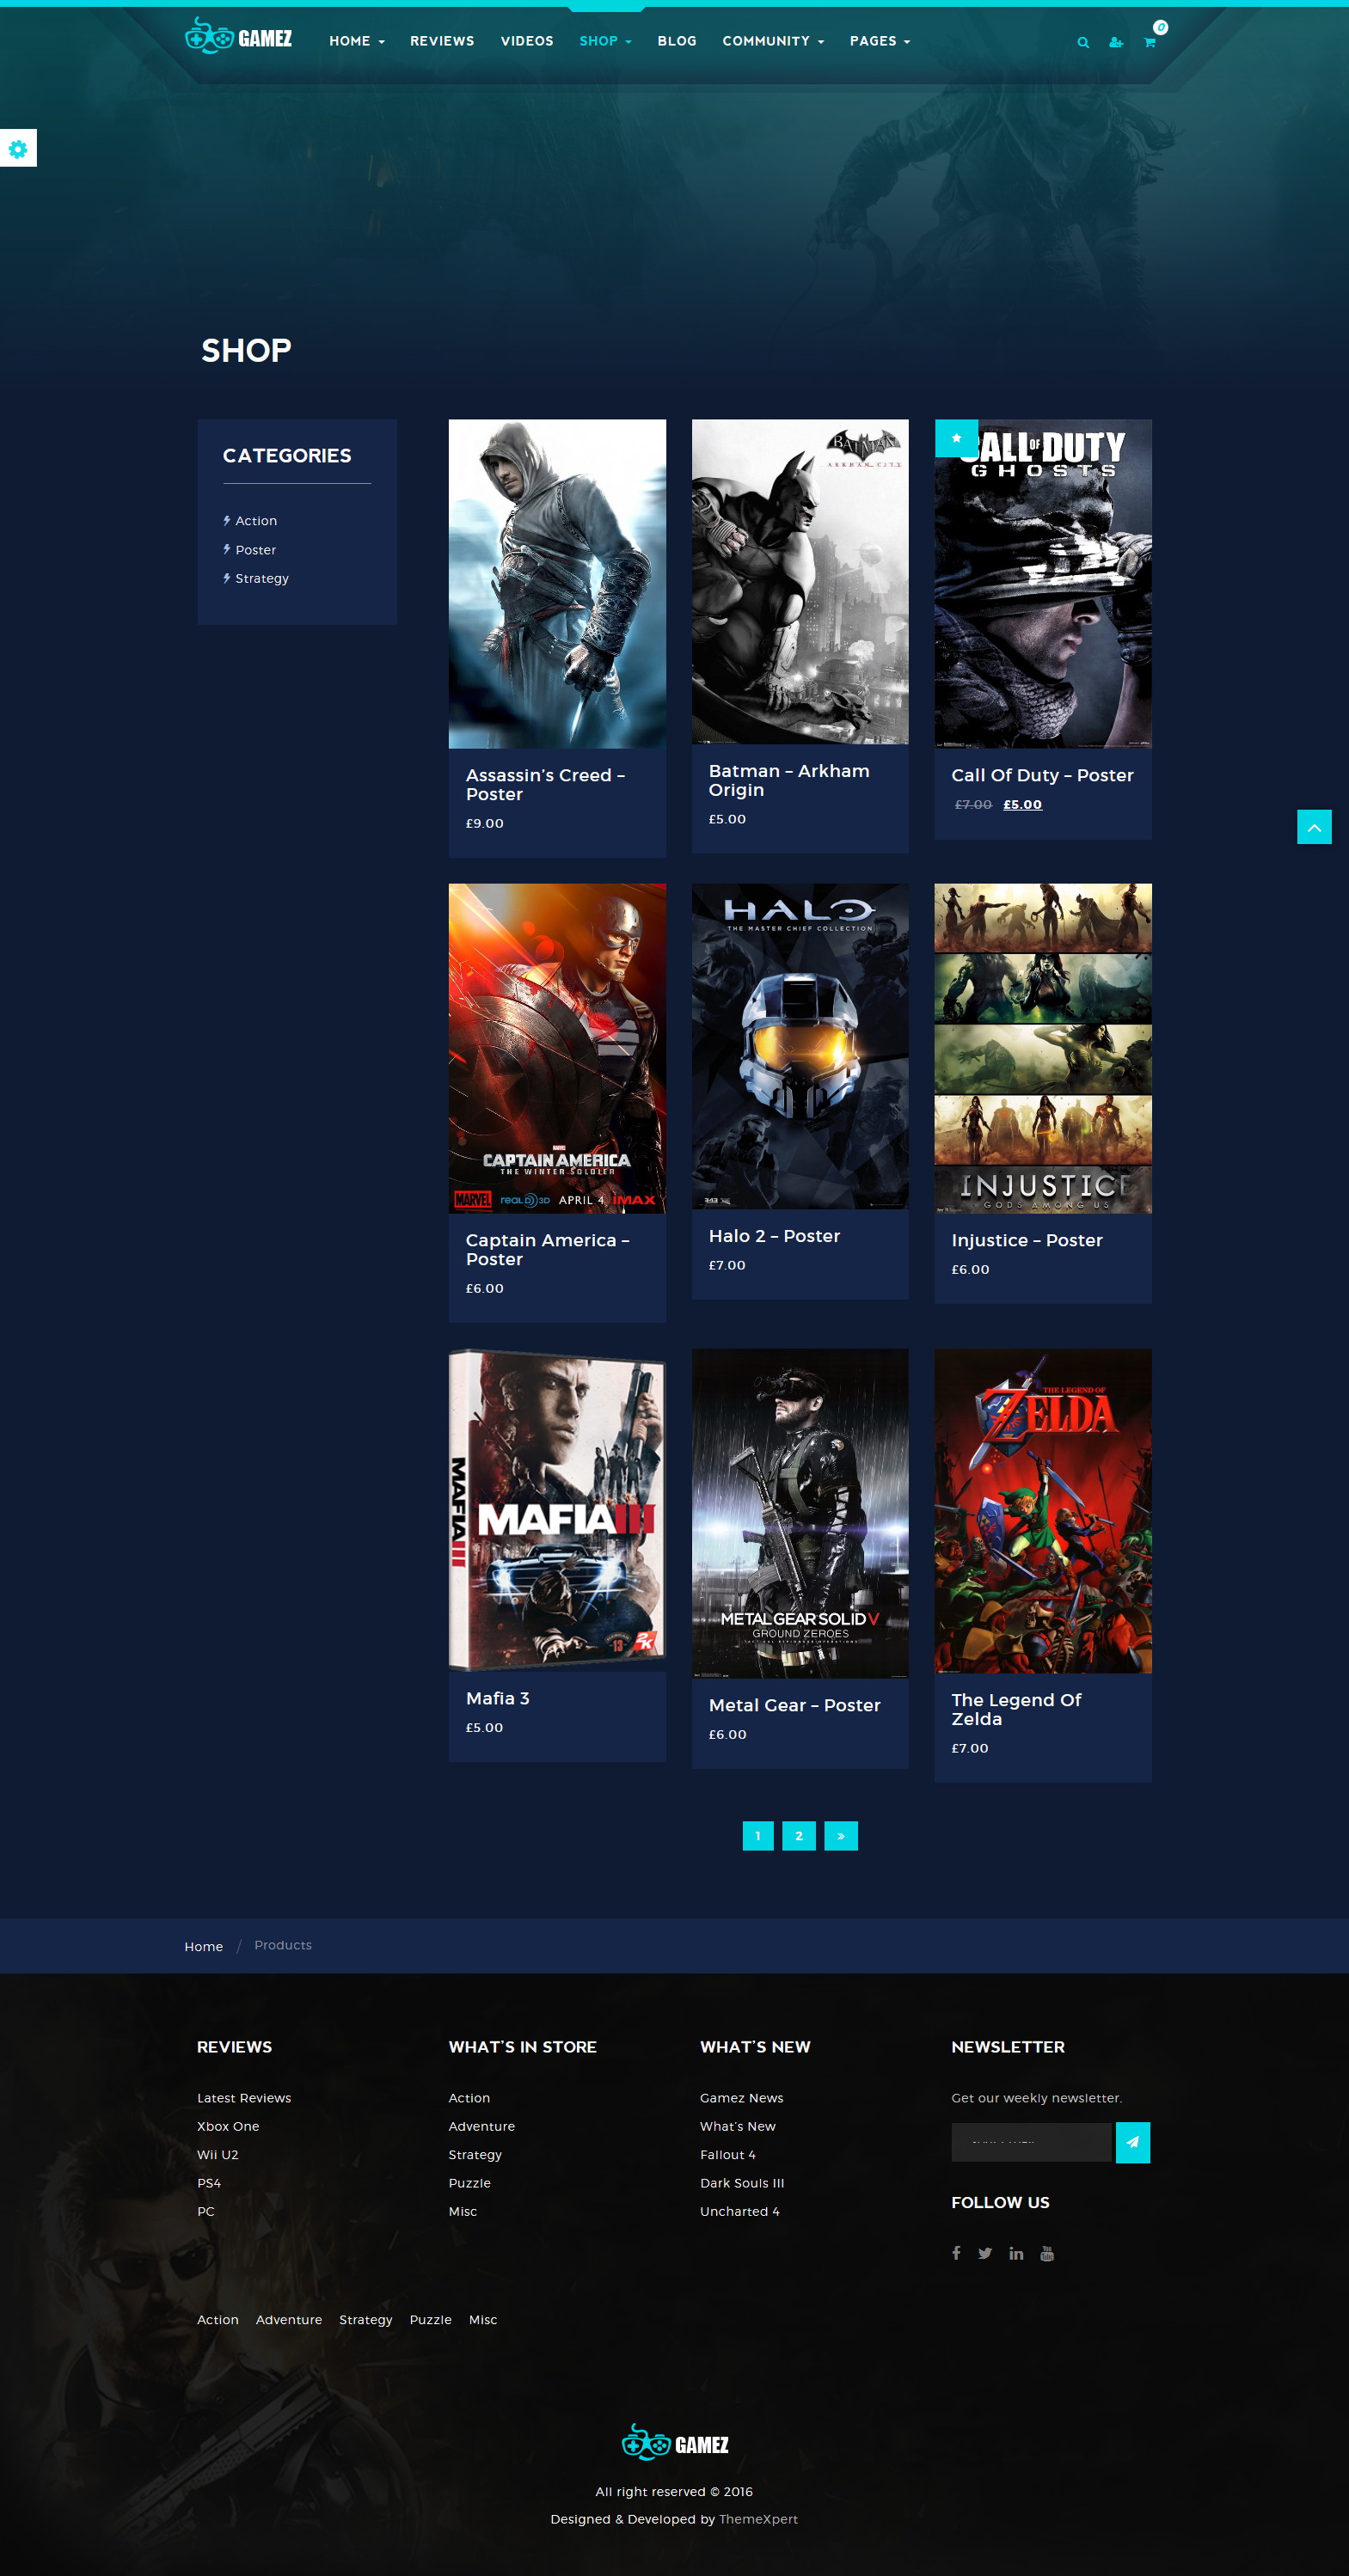This screenshot has width=1349, height=2576.
Task: Open the Halo poster image
Action: click(800, 1046)
